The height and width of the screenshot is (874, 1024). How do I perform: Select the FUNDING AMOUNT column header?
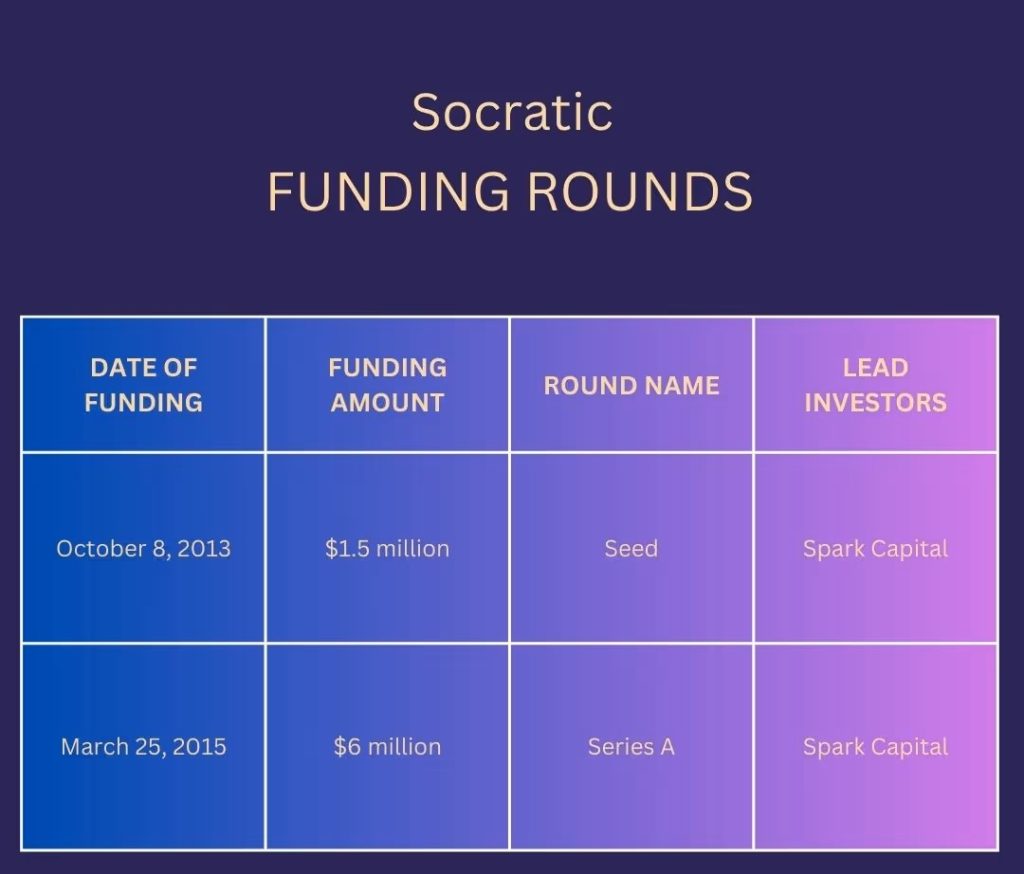click(x=387, y=385)
